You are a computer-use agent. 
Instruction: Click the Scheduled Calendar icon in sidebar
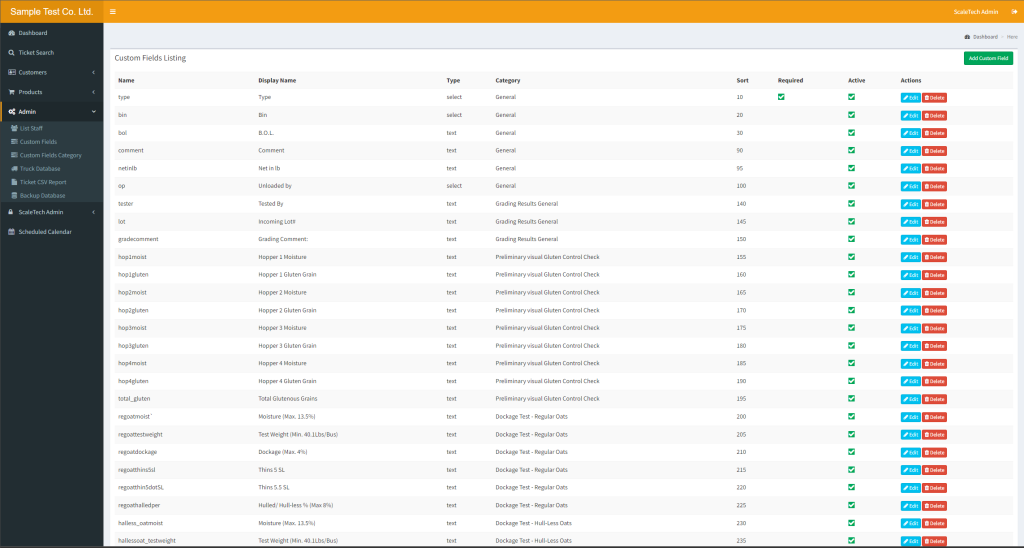pos(11,231)
